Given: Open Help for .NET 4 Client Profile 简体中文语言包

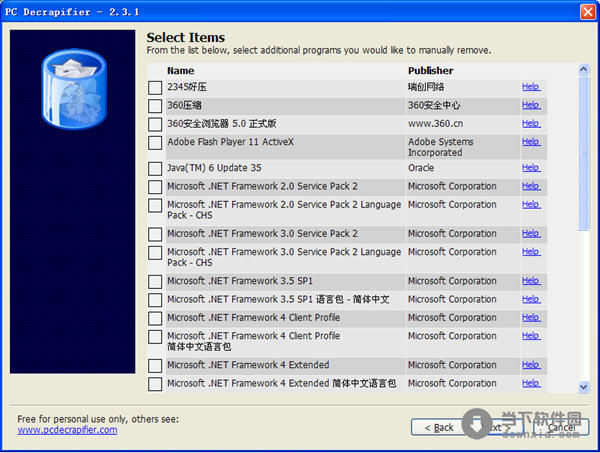Looking at the screenshot, I should (531, 336).
